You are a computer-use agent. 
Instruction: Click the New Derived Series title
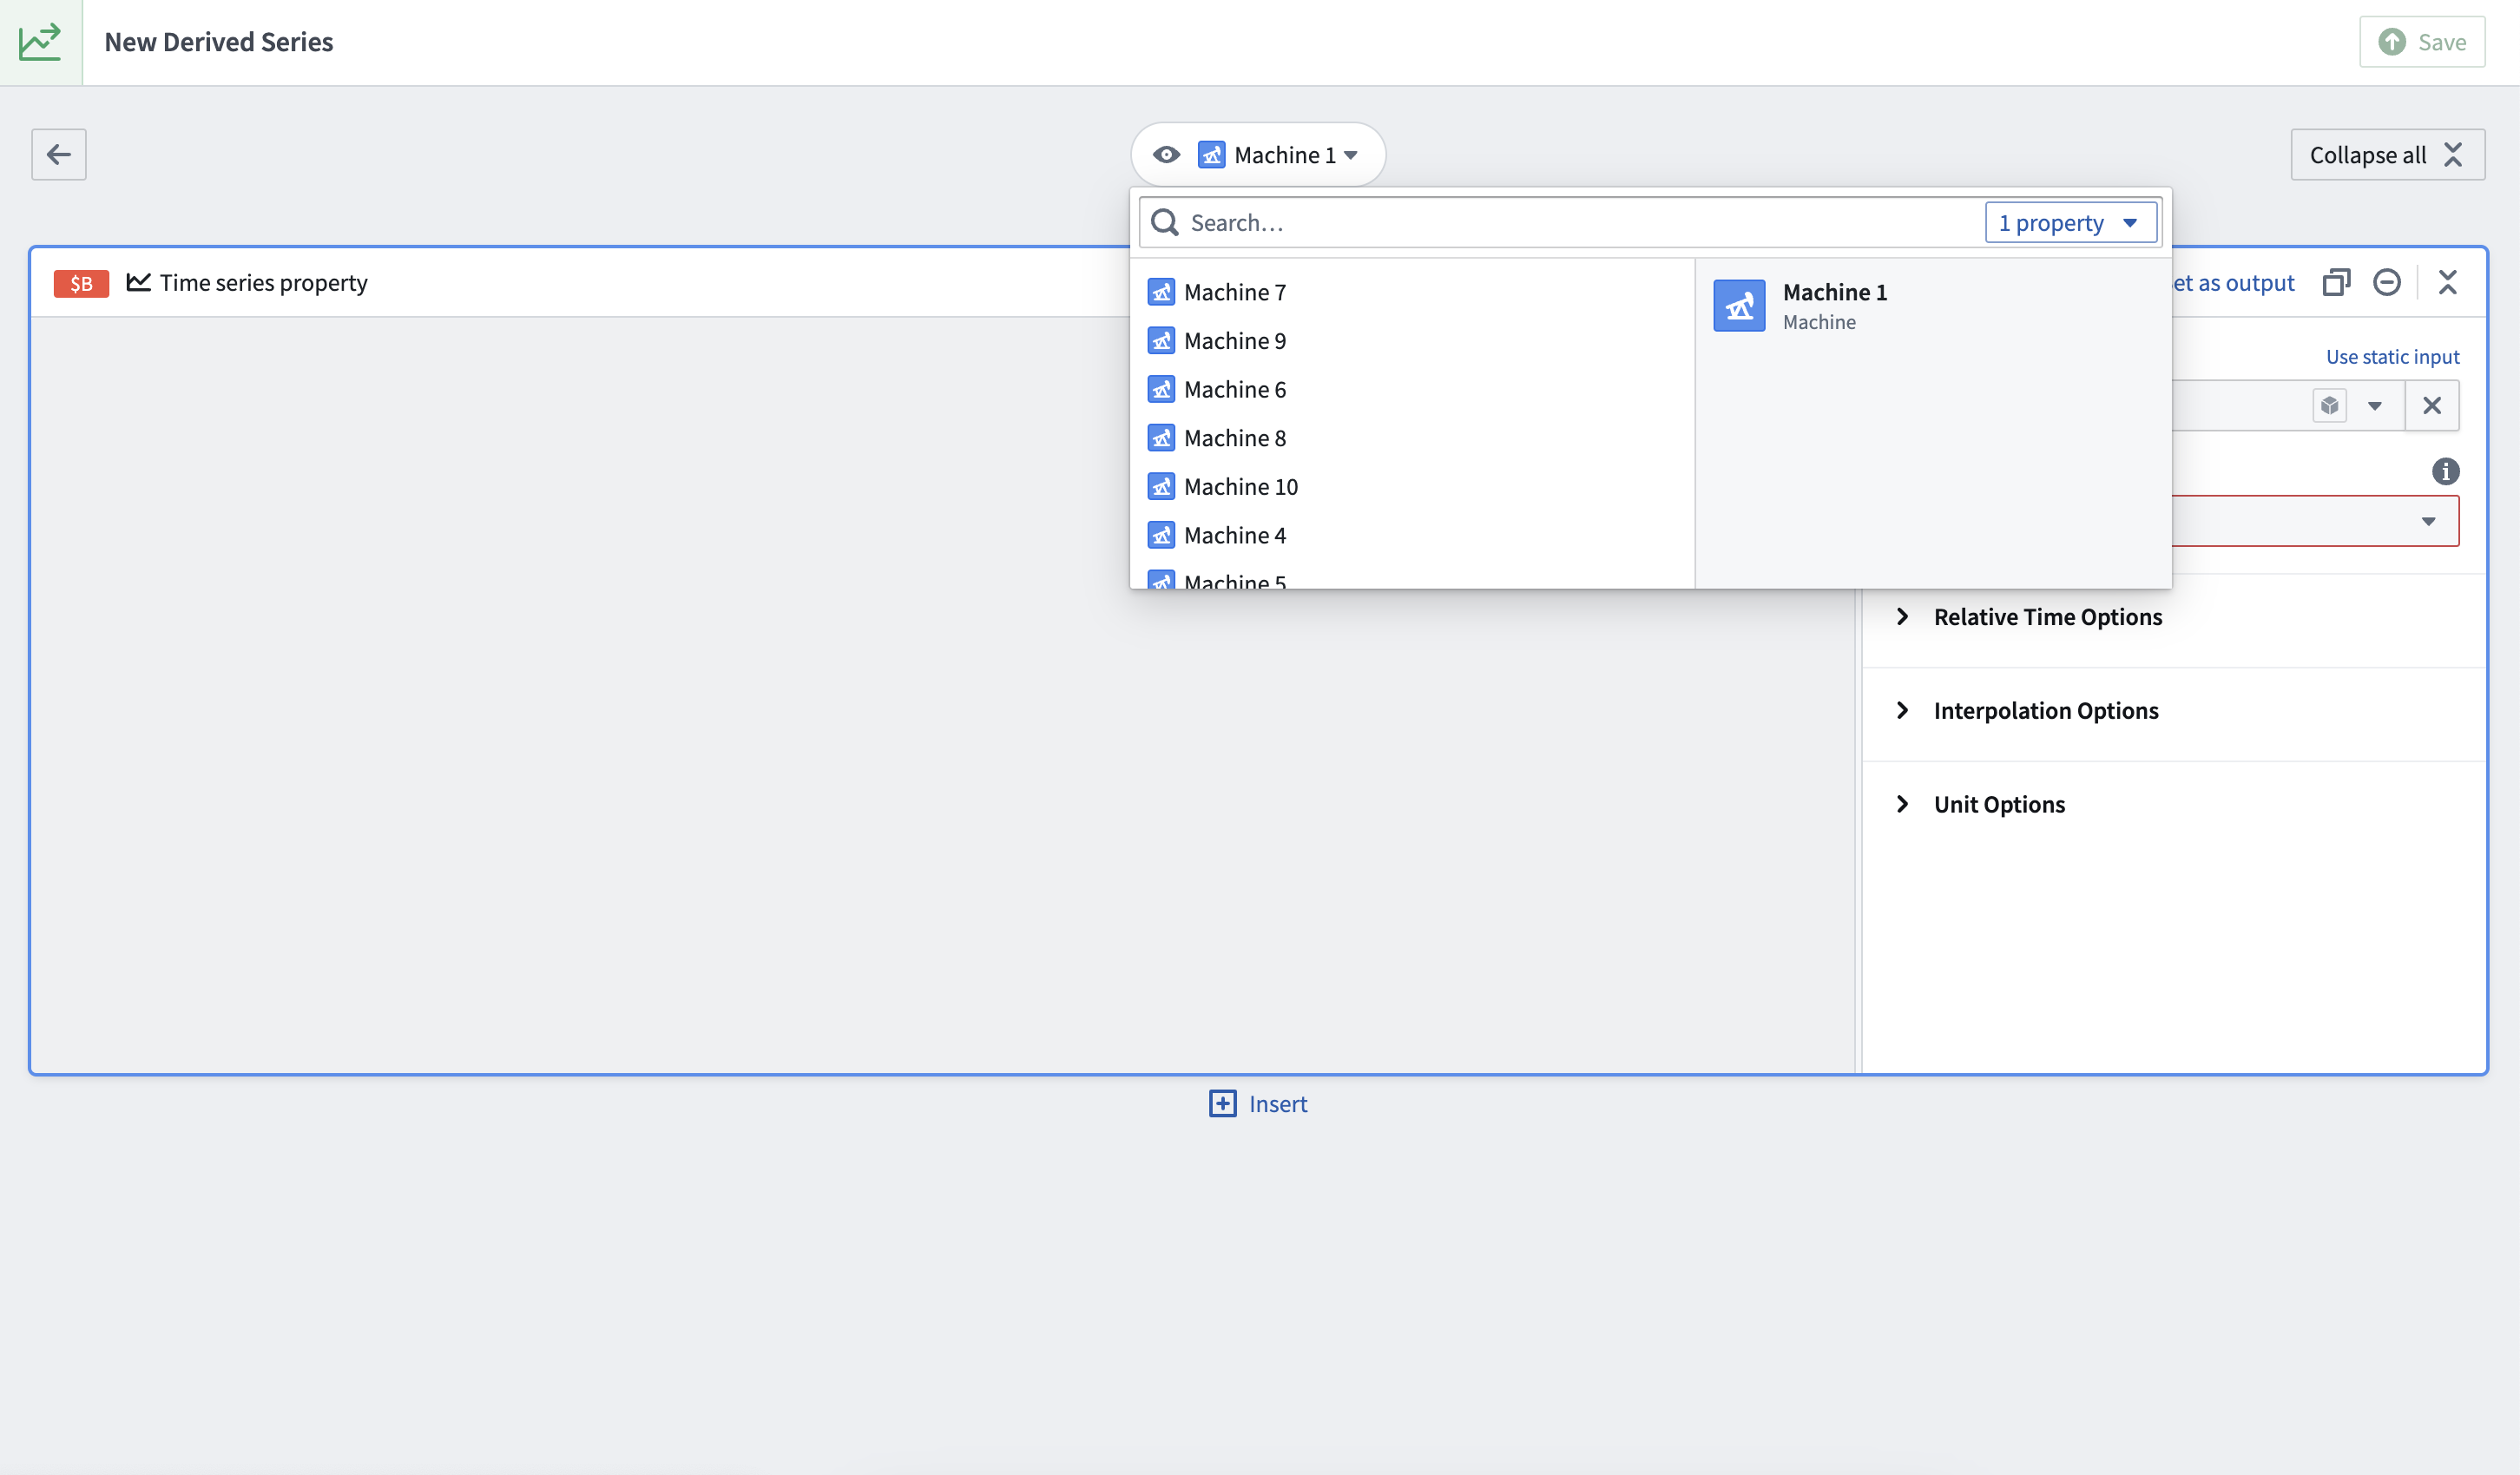pos(219,42)
